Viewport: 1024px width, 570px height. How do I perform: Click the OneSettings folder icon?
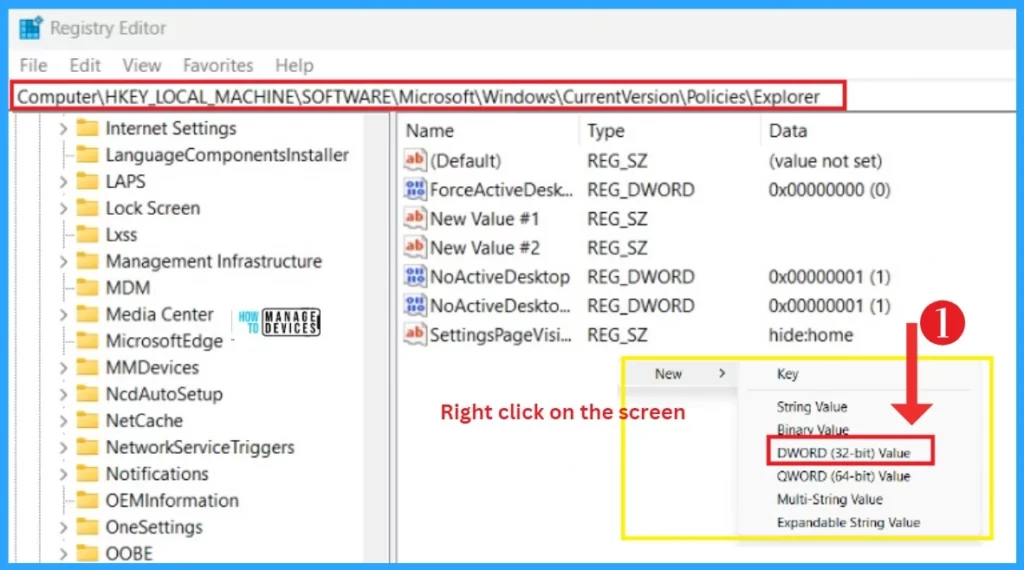(87, 527)
